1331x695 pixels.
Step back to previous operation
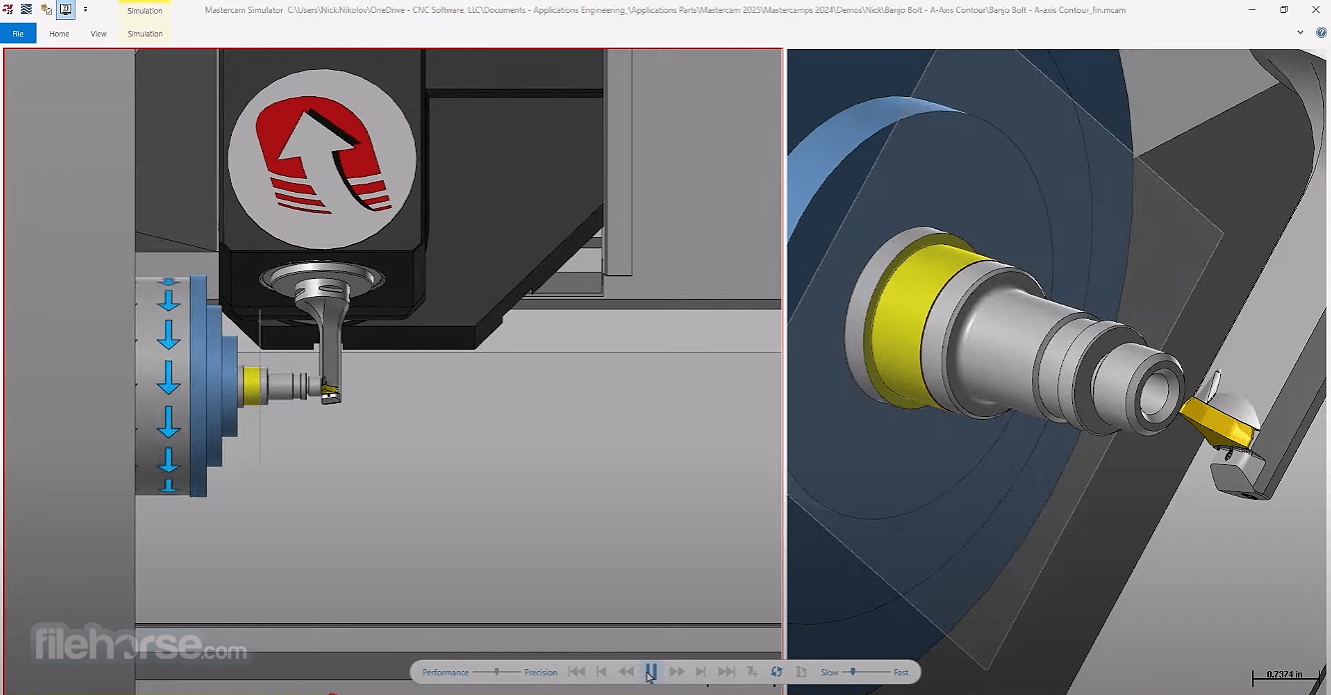[x=602, y=672]
